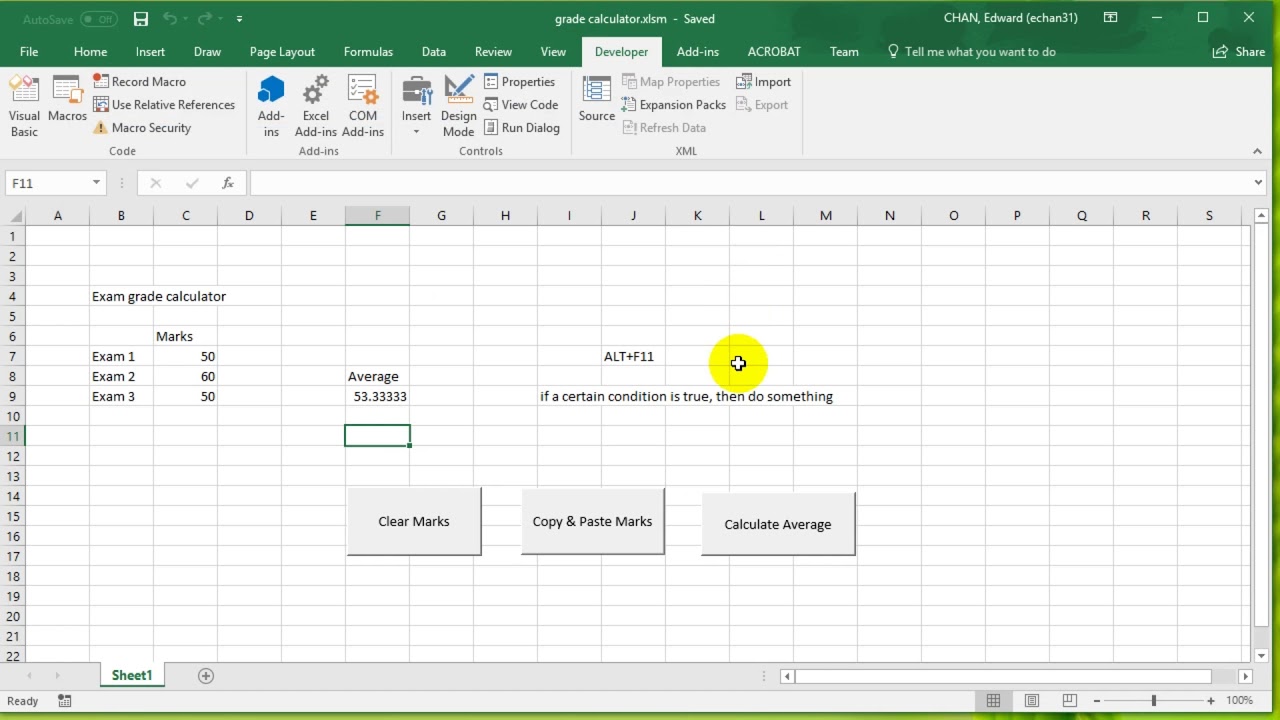The width and height of the screenshot is (1280, 720).
Task: Select all cells with corner button
Action: pyautogui.click(x=14, y=216)
